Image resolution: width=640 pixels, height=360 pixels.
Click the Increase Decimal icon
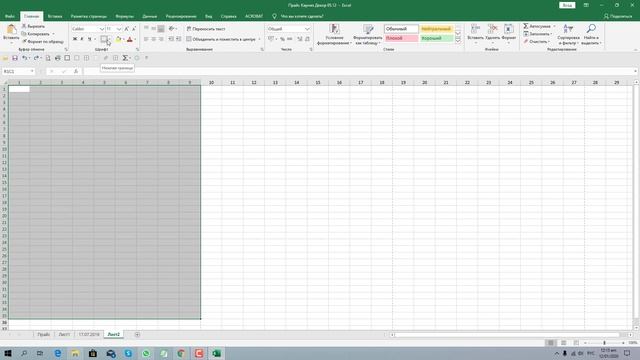(x=300, y=39)
